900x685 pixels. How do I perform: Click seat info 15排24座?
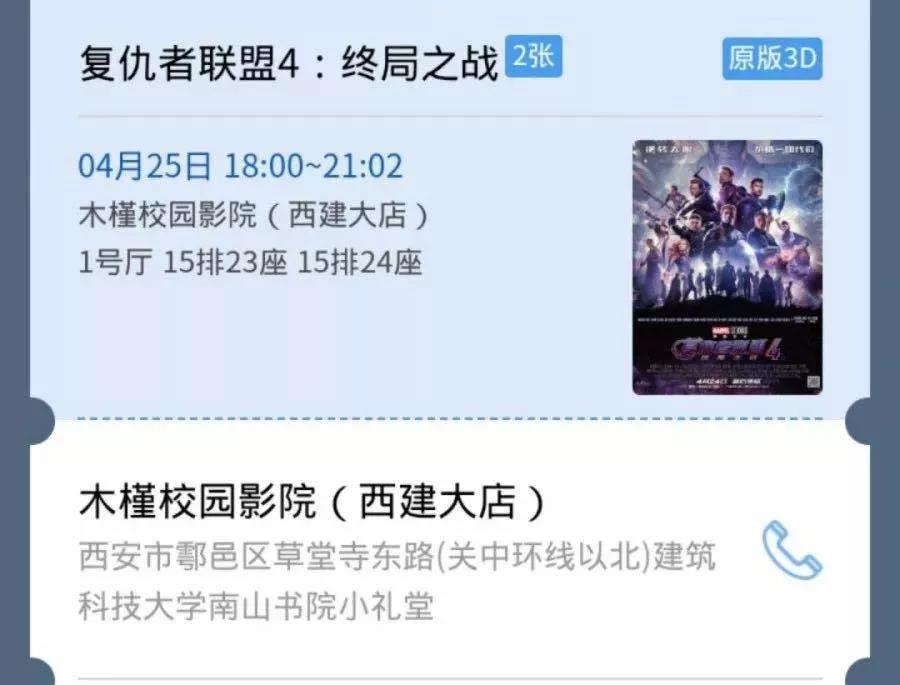click(359, 262)
